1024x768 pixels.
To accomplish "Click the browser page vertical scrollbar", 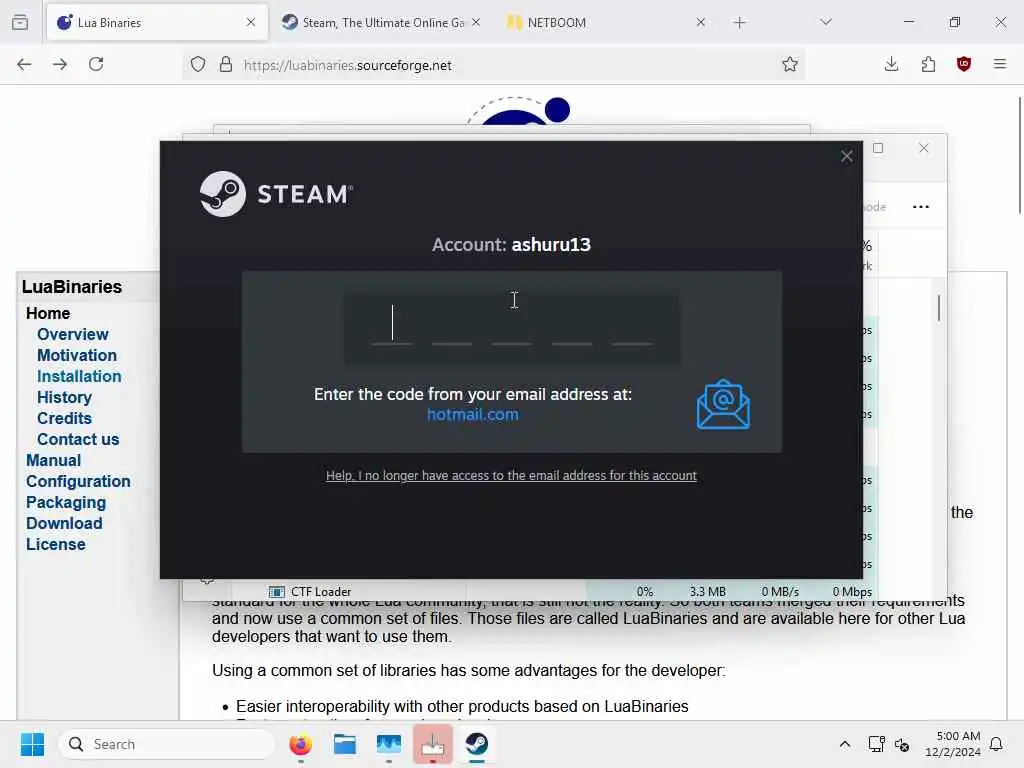I will [1019, 155].
